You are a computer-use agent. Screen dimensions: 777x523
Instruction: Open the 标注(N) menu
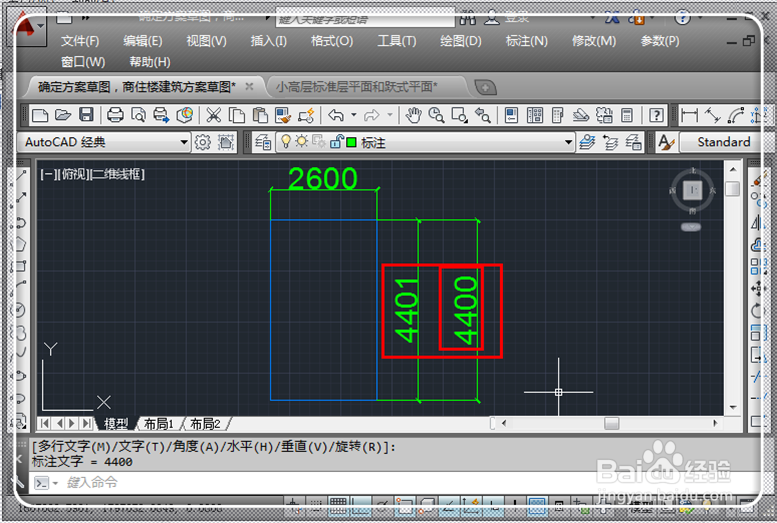pyautogui.click(x=526, y=41)
